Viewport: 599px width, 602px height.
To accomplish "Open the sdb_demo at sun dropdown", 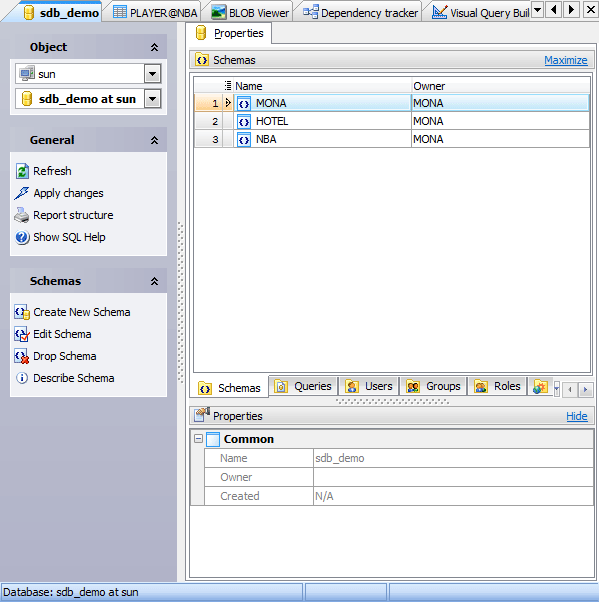I will pyautogui.click(x=152, y=99).
